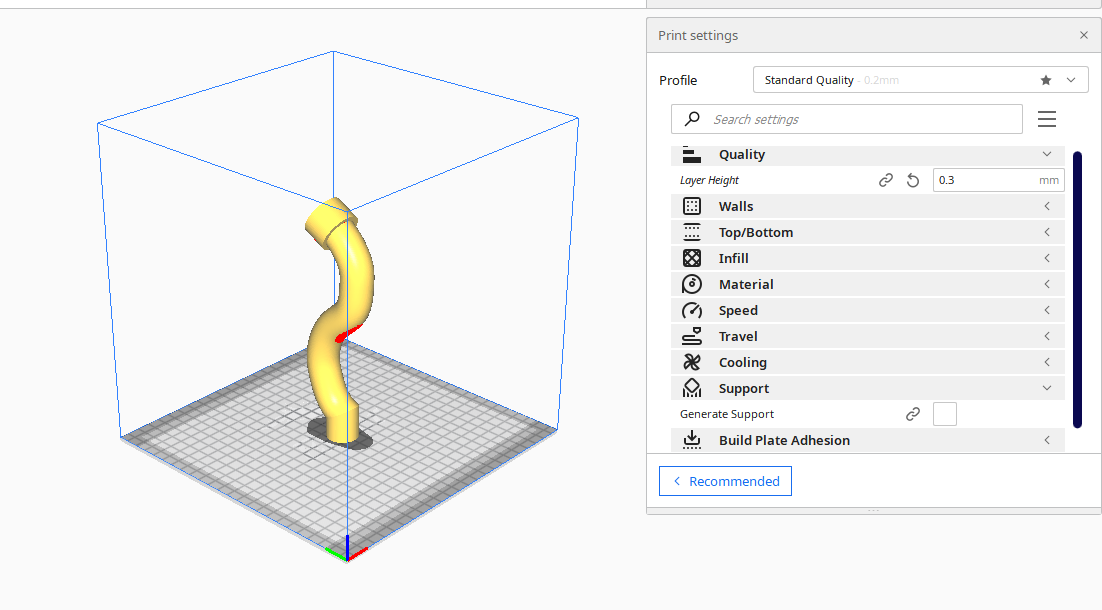Click the Print settings panel title
Screen dimensions: 1102x610
698,36
